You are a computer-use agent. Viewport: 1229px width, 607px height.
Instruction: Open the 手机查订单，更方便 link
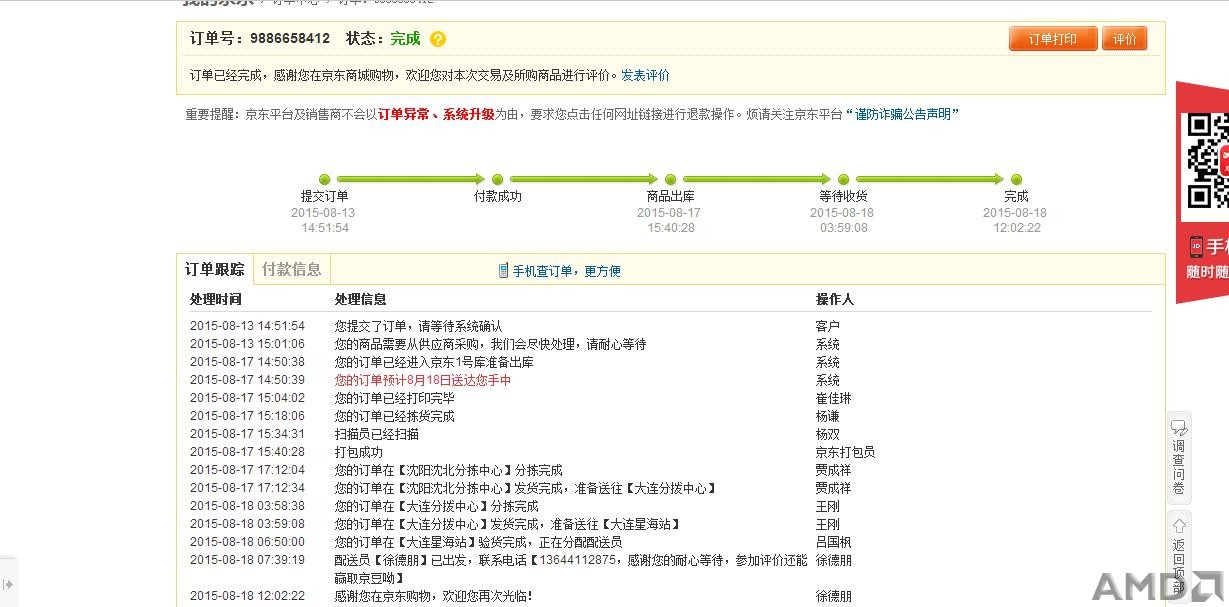click(567, 271)
